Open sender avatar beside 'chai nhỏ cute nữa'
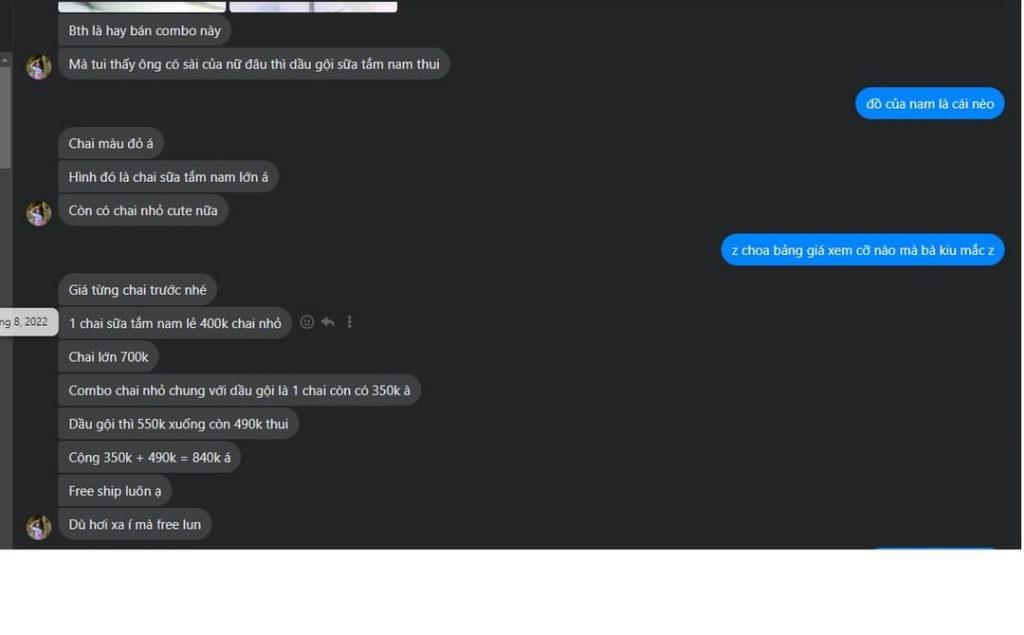Screen dimensions: 1024x635 pos(39,213)
